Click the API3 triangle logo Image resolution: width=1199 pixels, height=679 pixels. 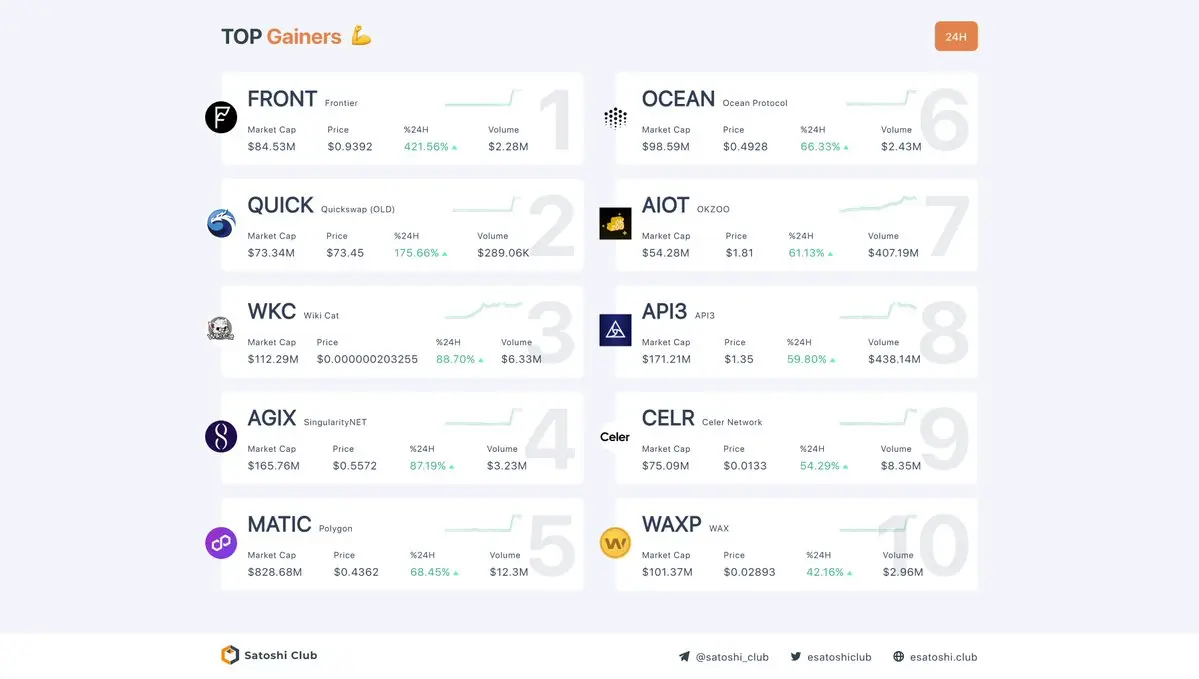tap(616, 330)
